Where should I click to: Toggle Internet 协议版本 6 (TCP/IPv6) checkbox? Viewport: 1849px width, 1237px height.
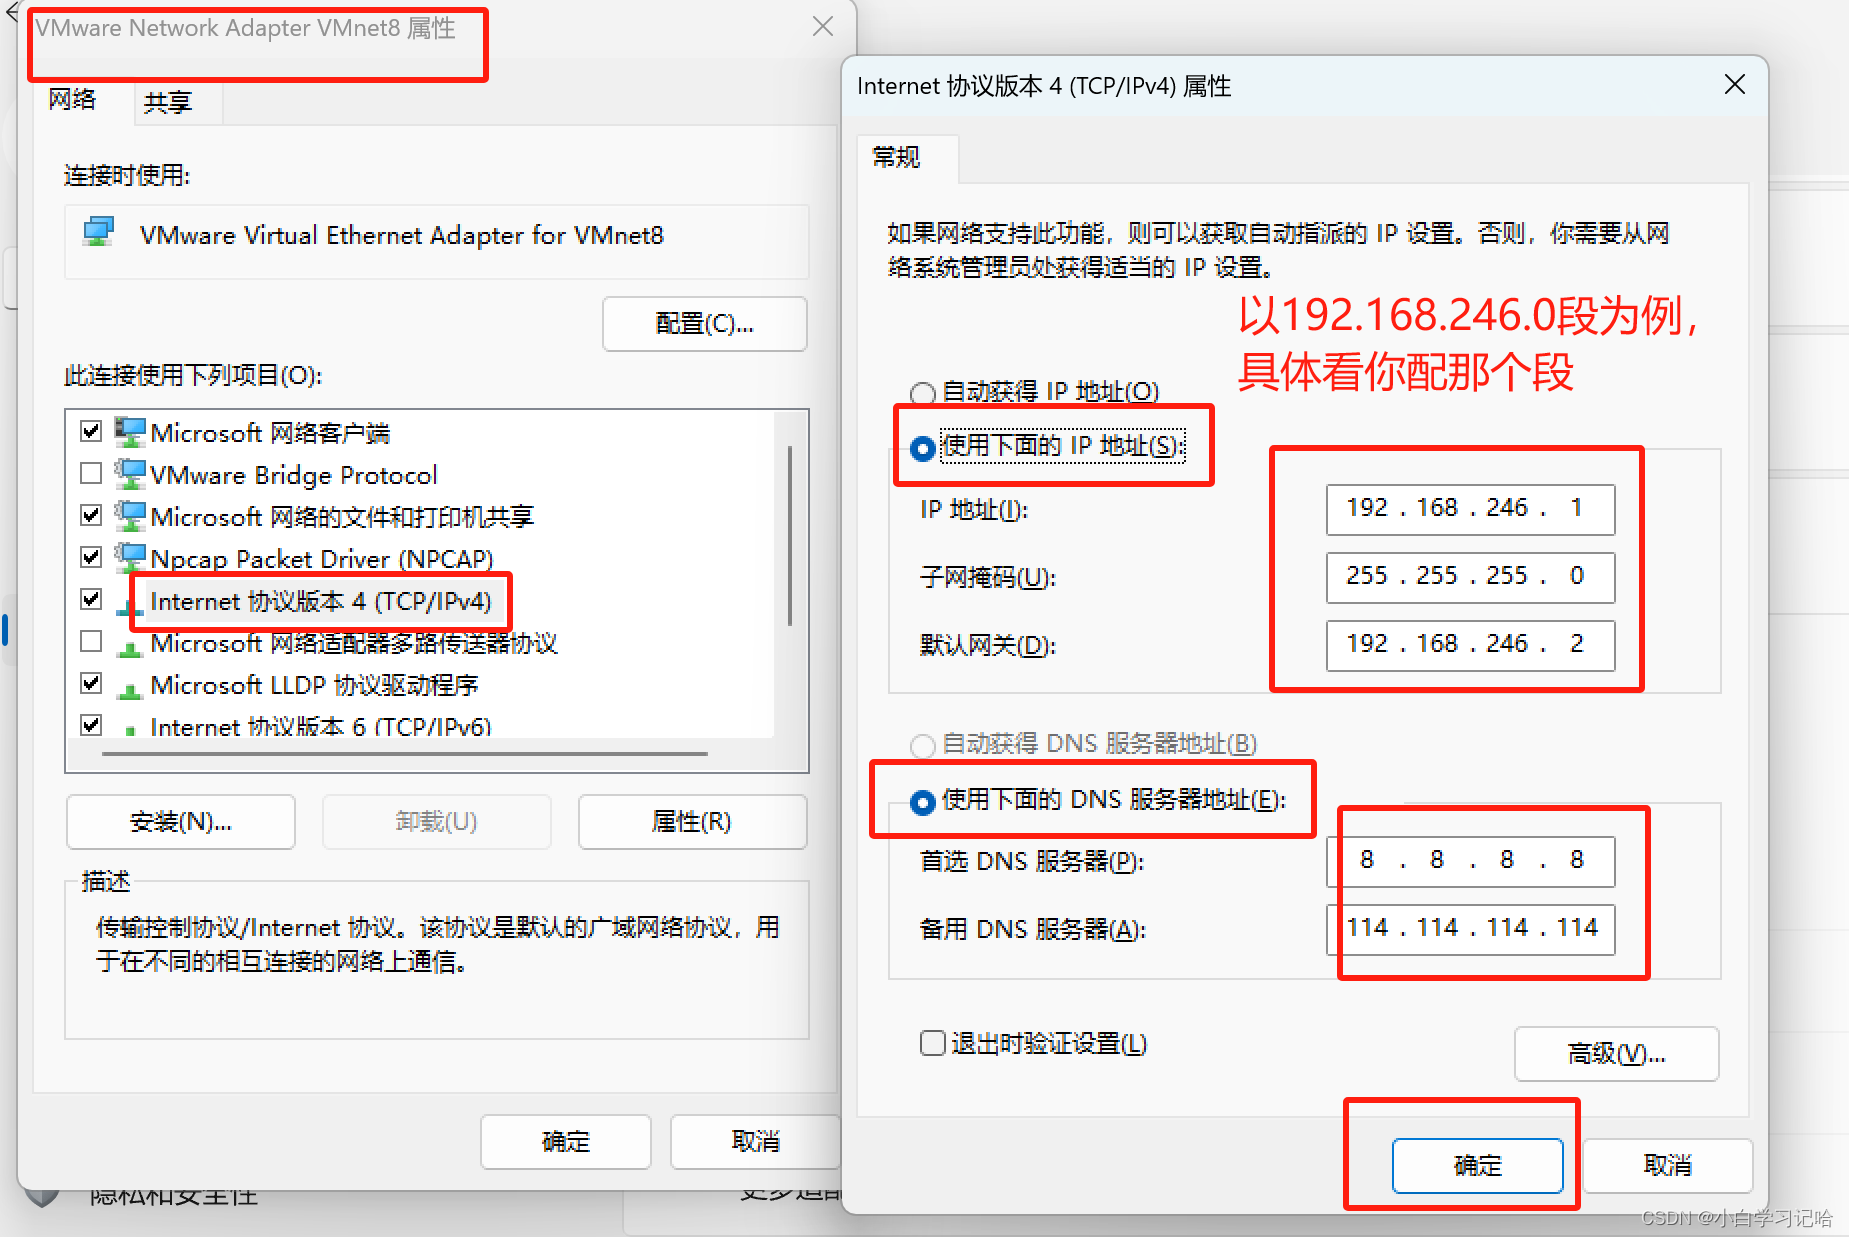[91, 725]
